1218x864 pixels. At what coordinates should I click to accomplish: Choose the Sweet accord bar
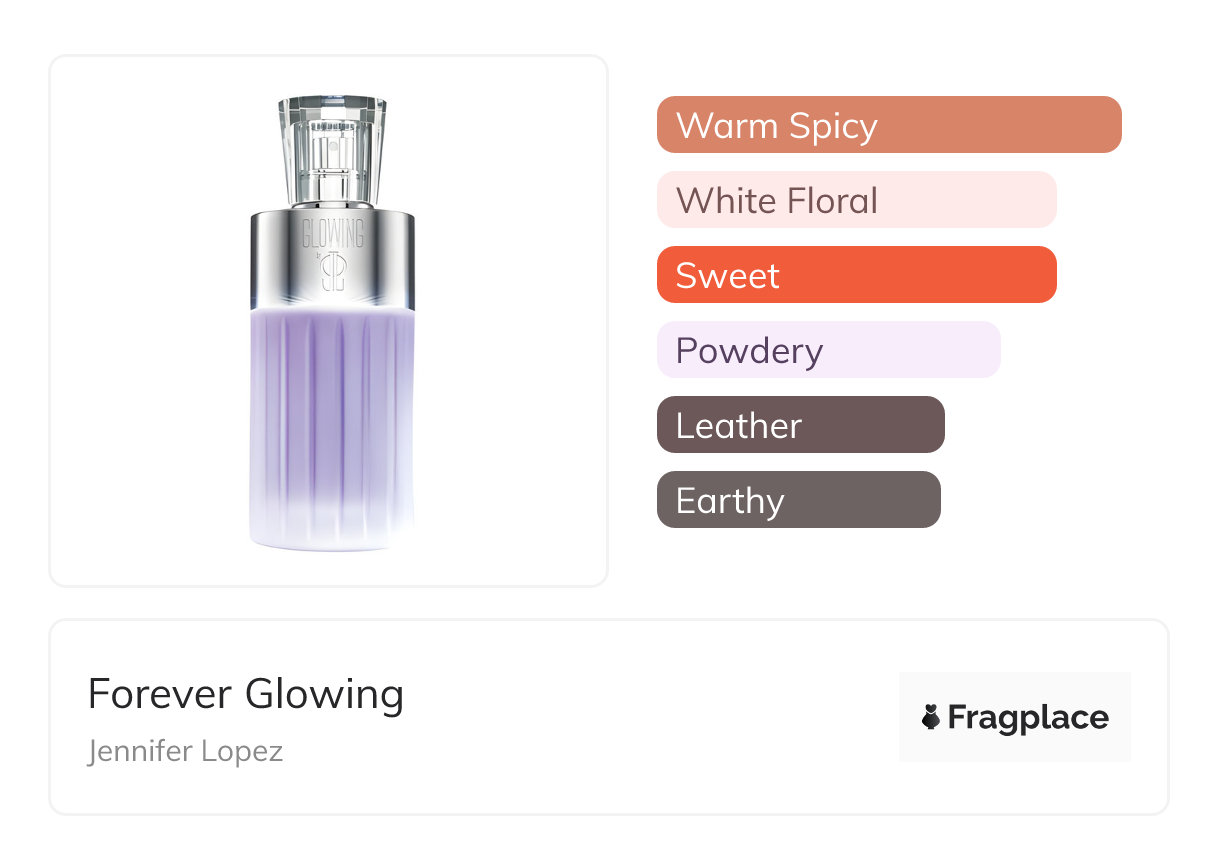pyautogui.click(x=856, y=275)
